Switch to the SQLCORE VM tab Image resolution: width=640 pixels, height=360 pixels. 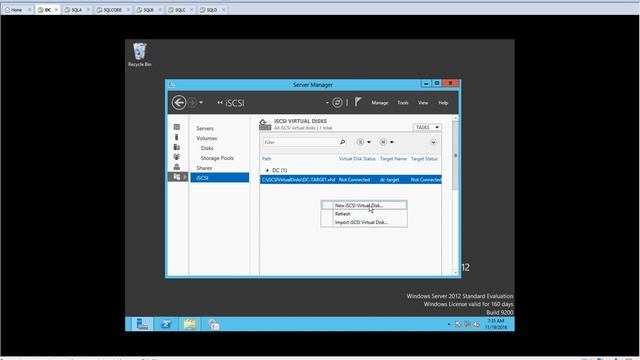click(112, 10)
